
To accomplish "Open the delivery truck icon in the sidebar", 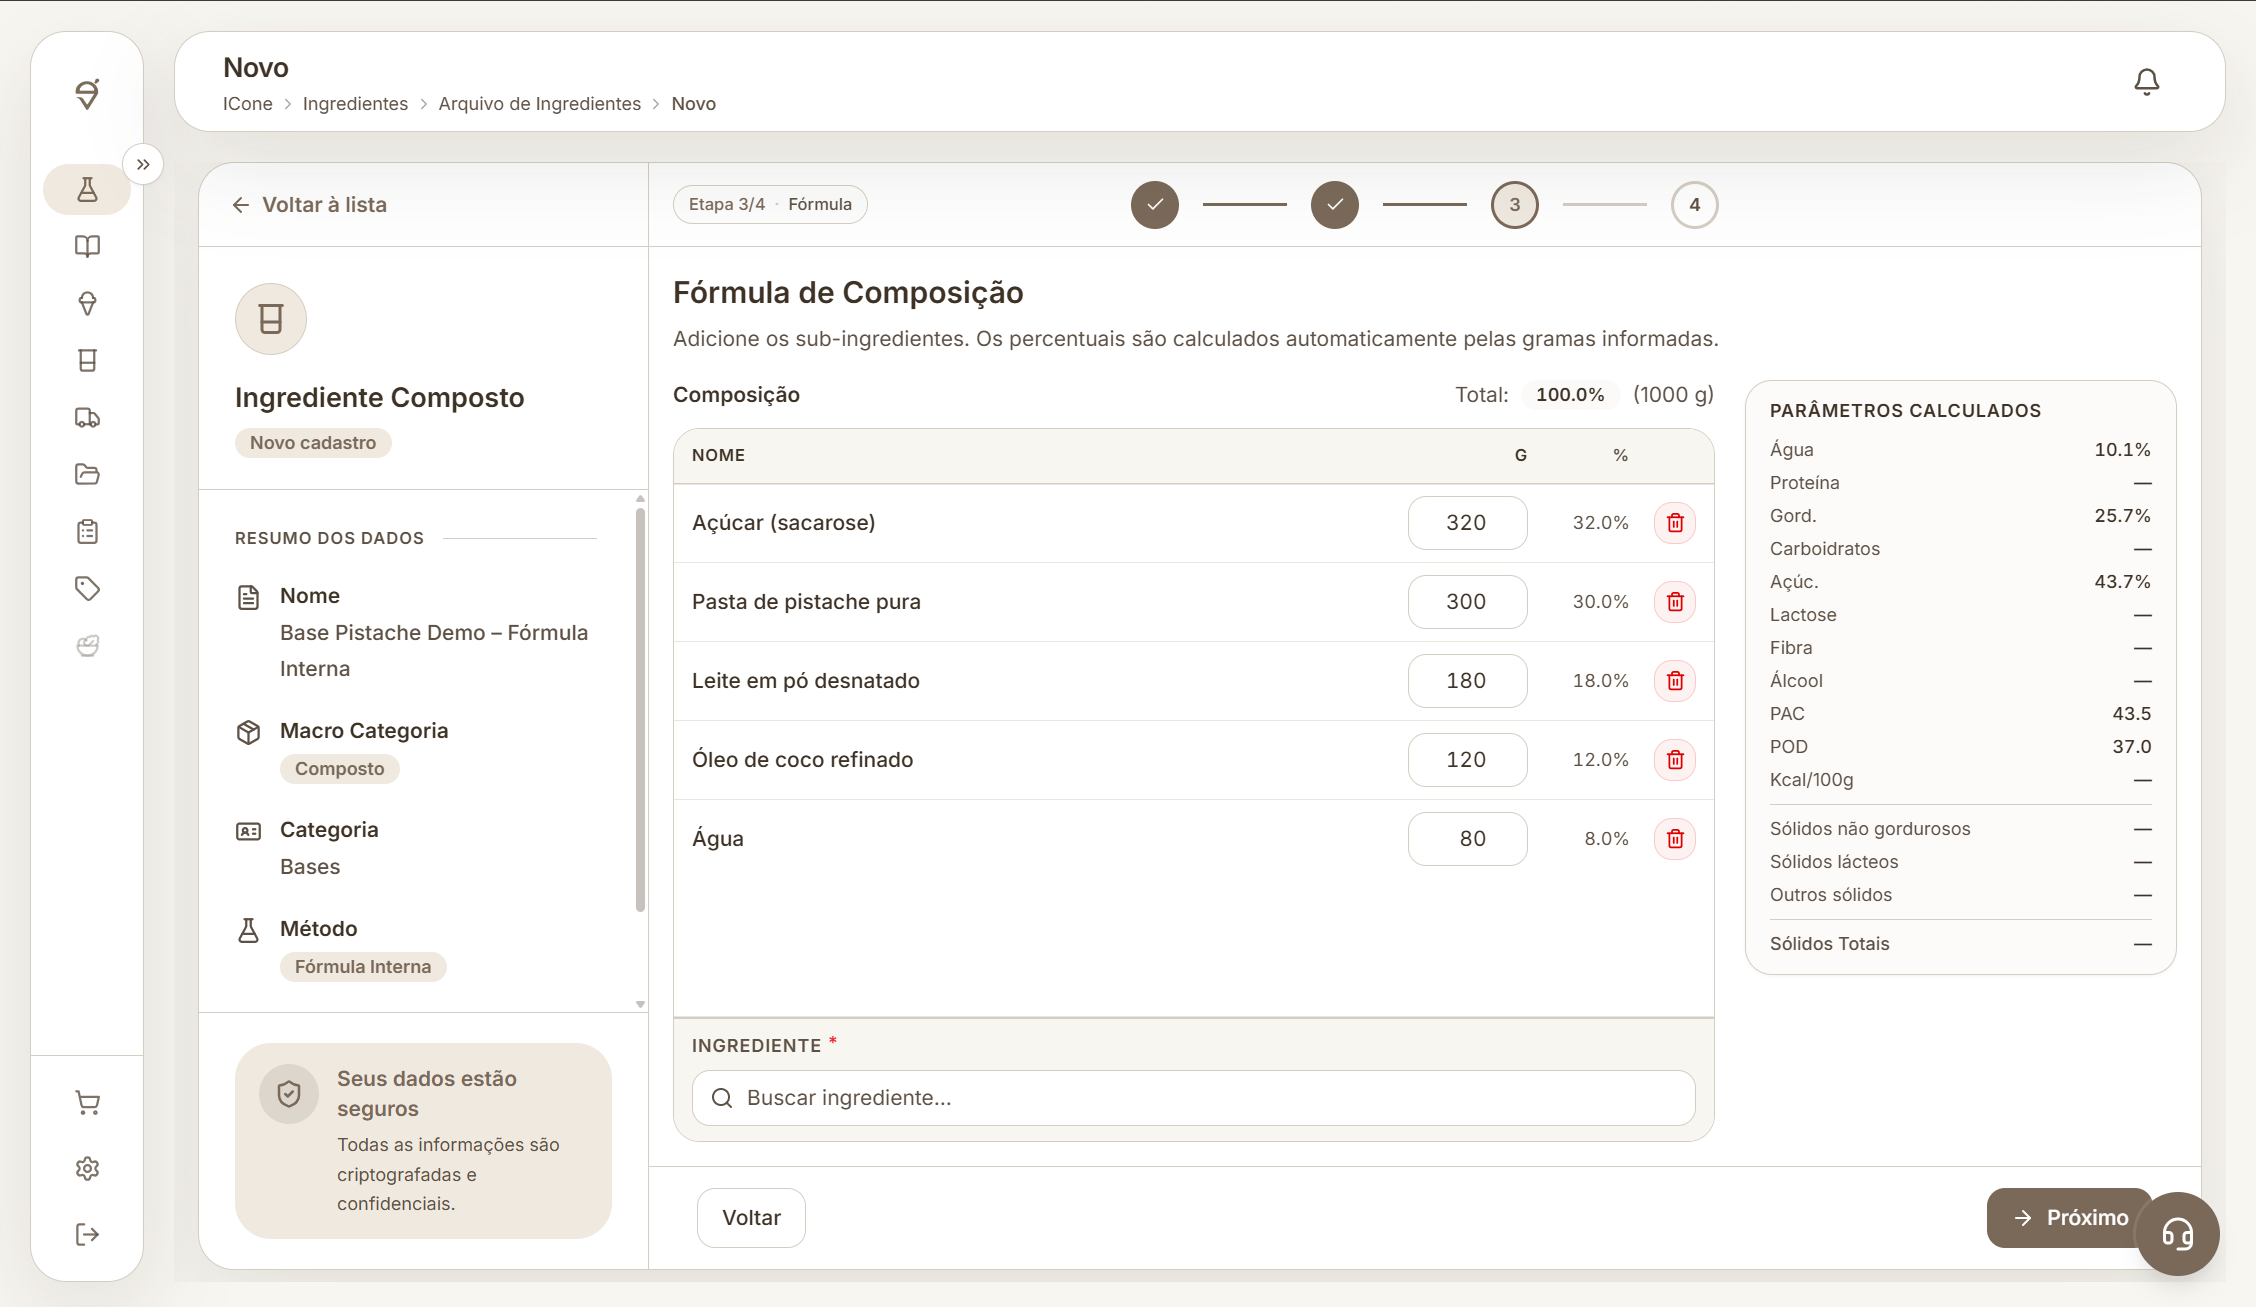I will [x=87, y=417].
